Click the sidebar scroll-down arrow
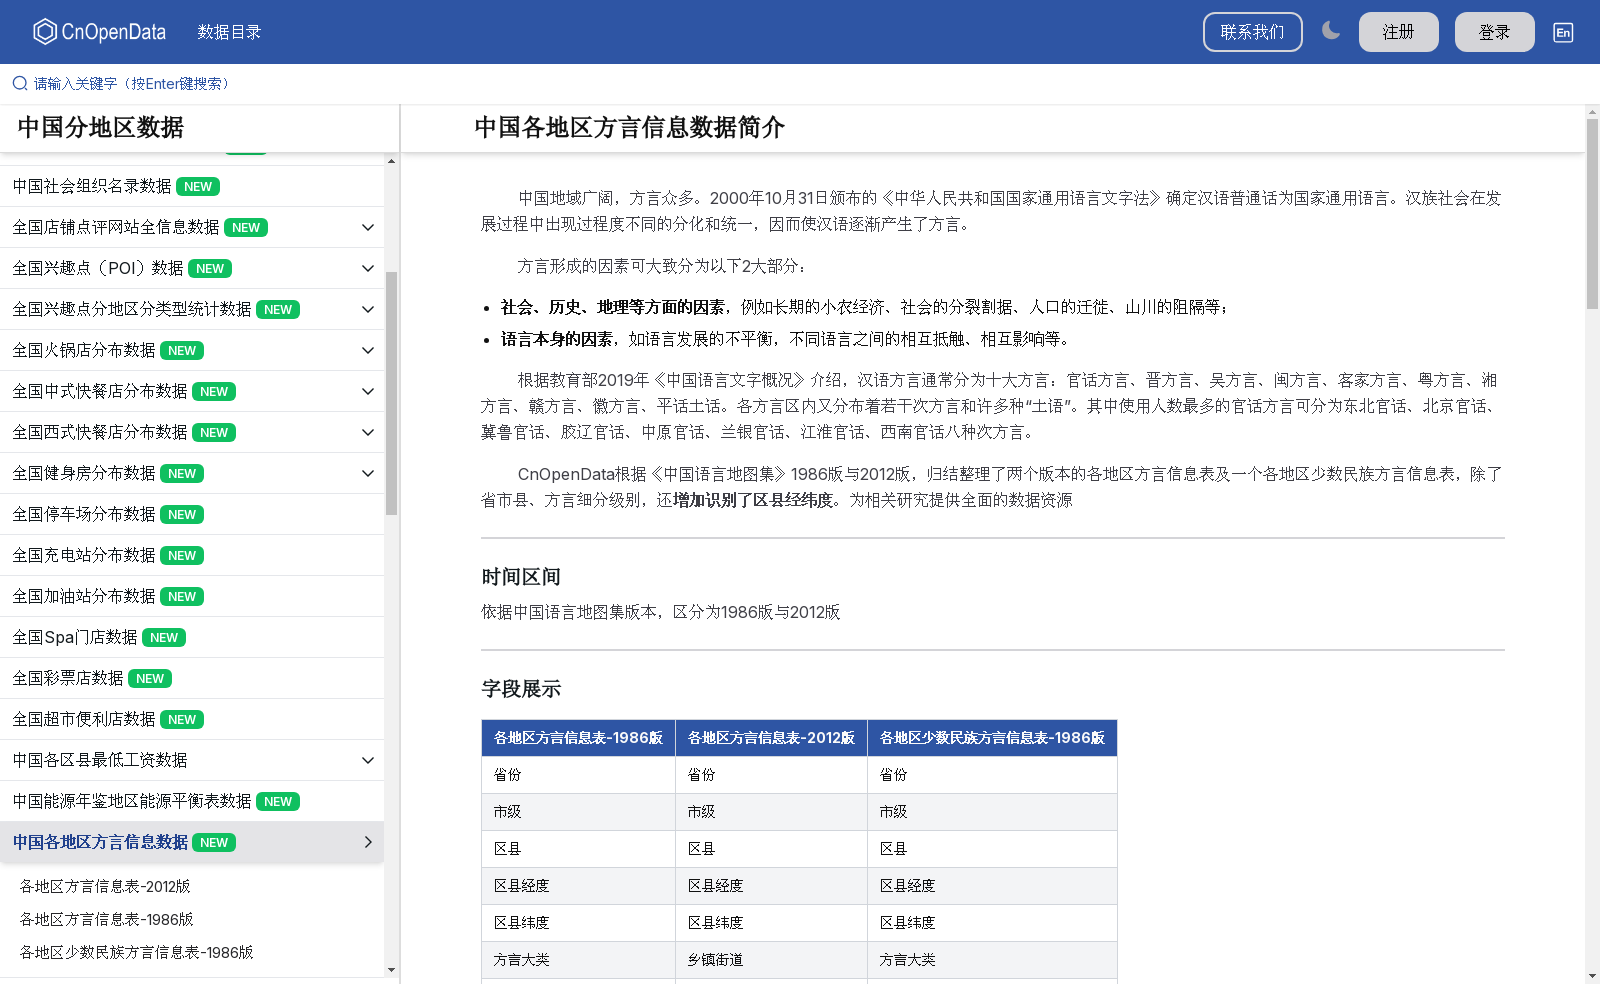Image resolution: width=1600 pixels, height=1000 pixels. [391, 969]
